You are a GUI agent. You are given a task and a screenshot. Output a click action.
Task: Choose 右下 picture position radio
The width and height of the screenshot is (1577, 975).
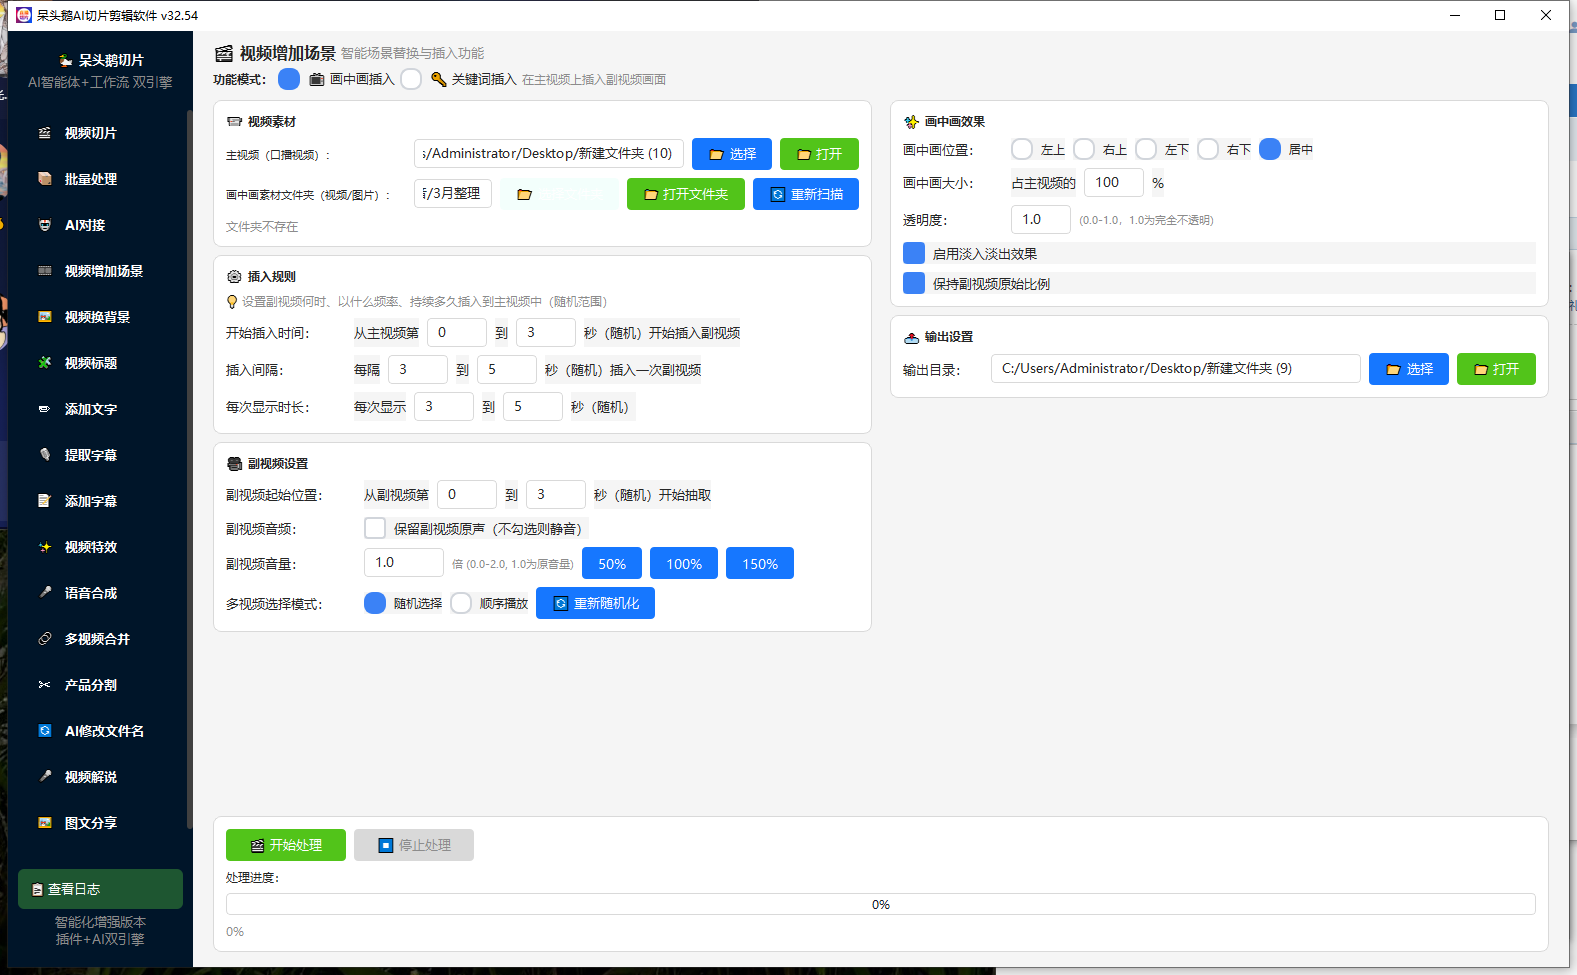(1208, 149)
